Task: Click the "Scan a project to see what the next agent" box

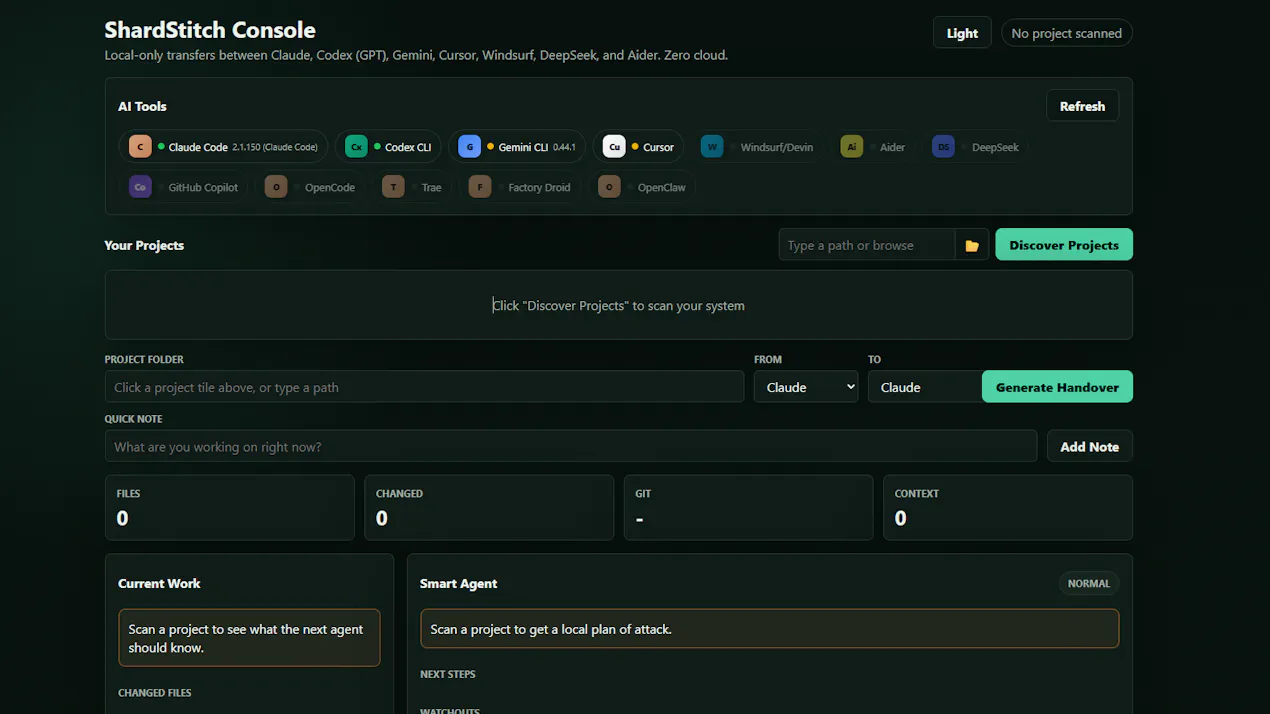Action: [x=249, y=638]
